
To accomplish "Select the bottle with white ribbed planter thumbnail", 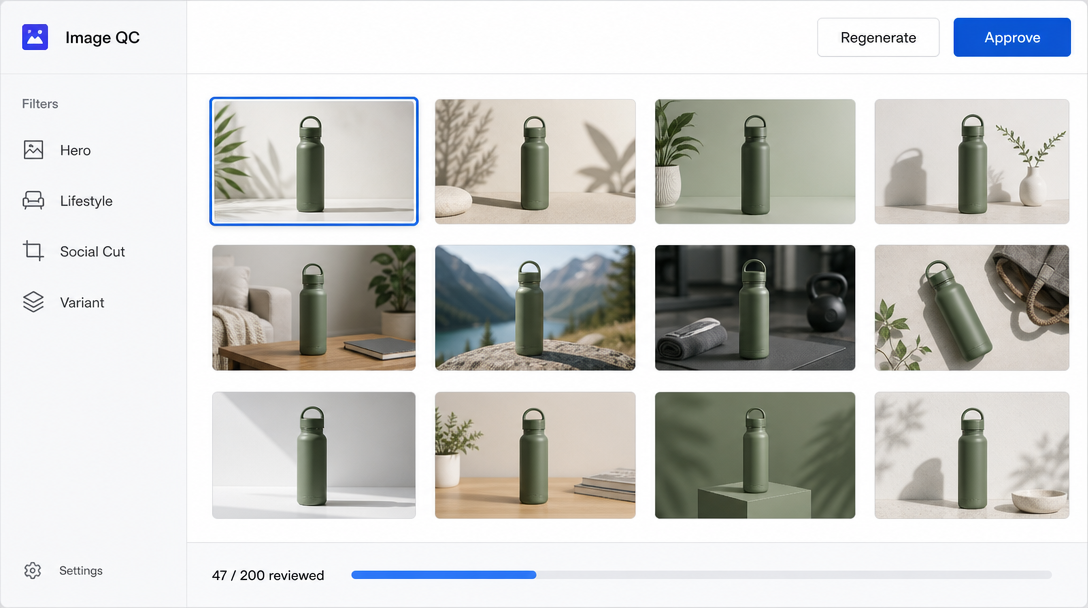I will click(755, 161).
